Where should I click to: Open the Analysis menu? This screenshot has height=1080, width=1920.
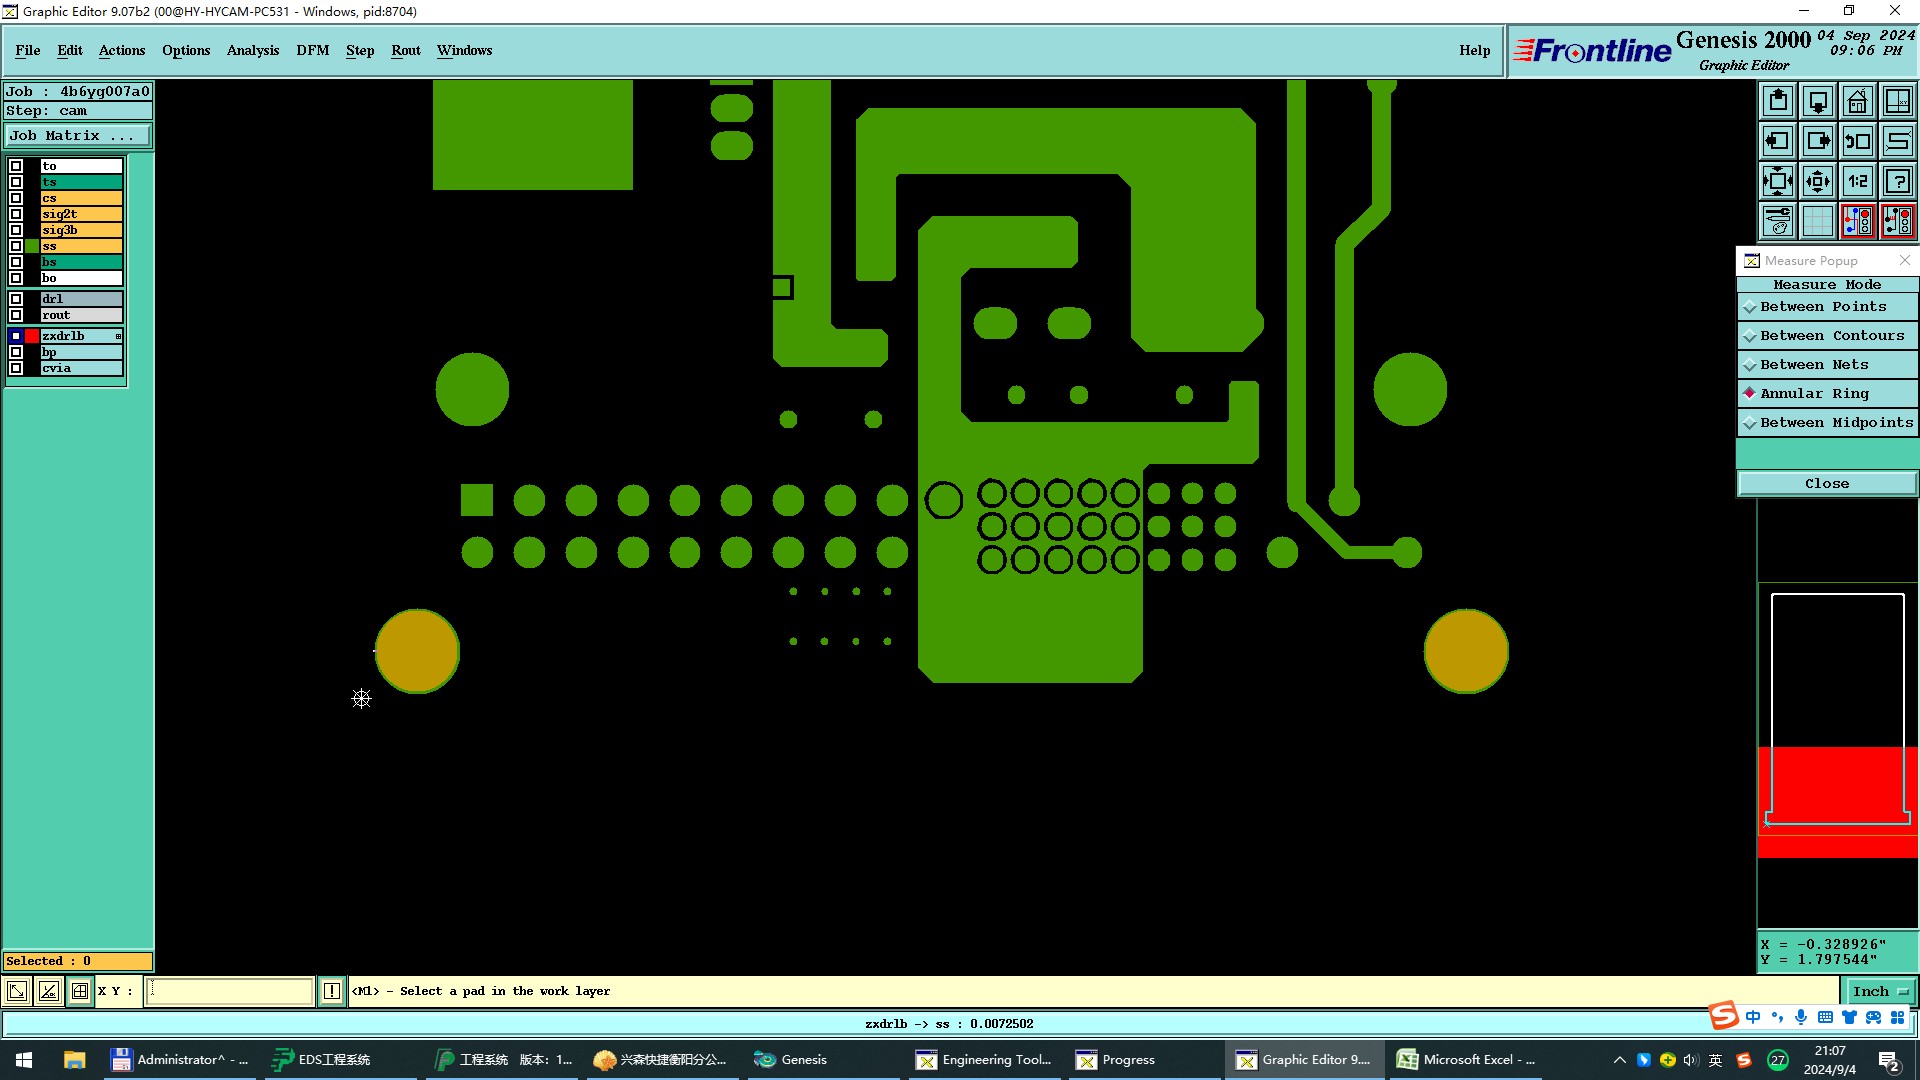(x=252, y=50)
